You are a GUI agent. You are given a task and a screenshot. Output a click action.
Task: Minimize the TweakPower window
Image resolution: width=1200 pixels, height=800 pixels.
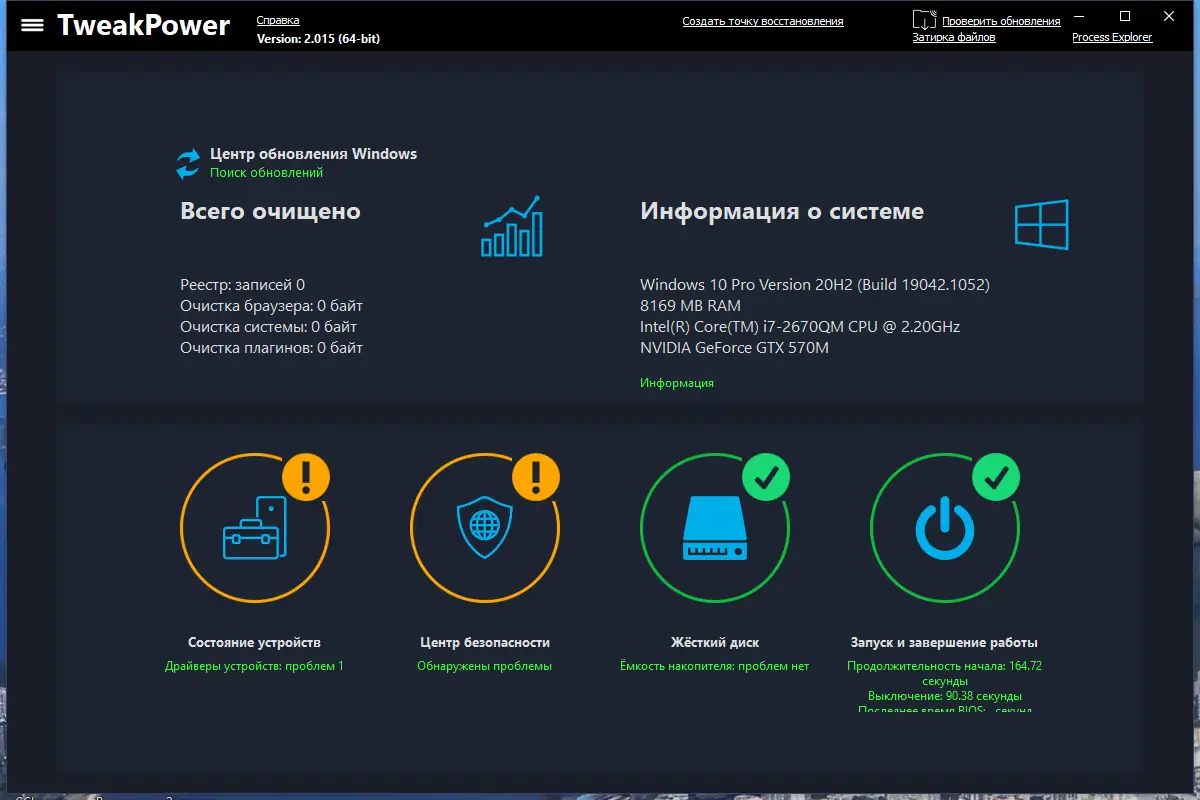click(x=1079, y=16)
